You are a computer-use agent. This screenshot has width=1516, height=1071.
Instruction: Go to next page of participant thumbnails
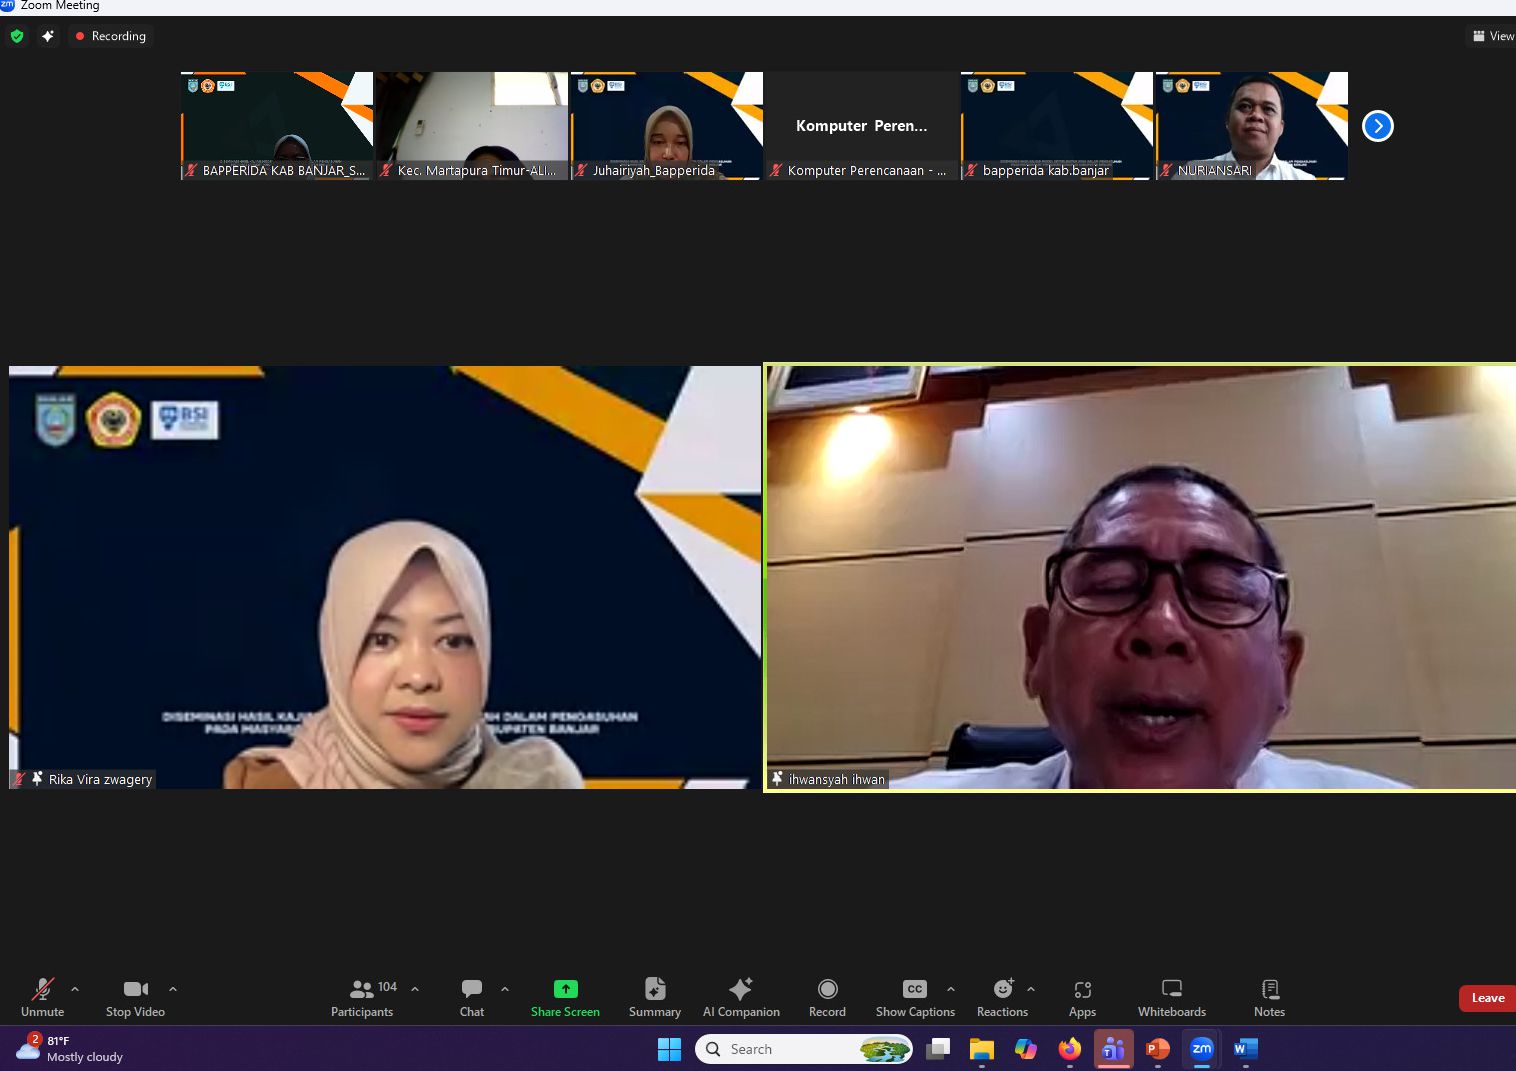pyautogui.click(x=1378, y=126)
